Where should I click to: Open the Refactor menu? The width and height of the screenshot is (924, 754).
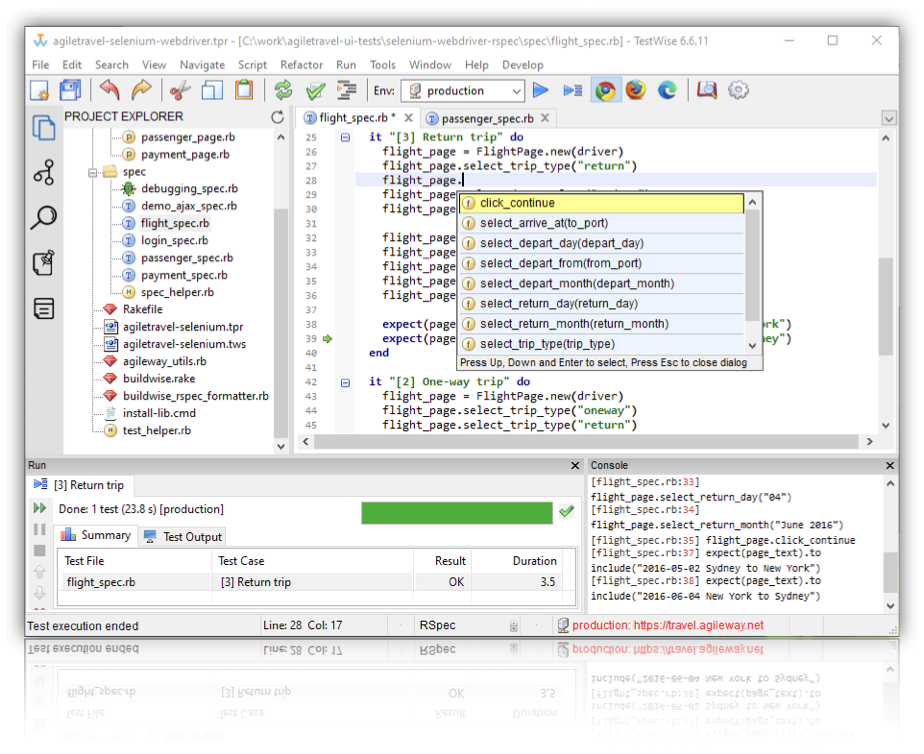click(x=301, y=65)
